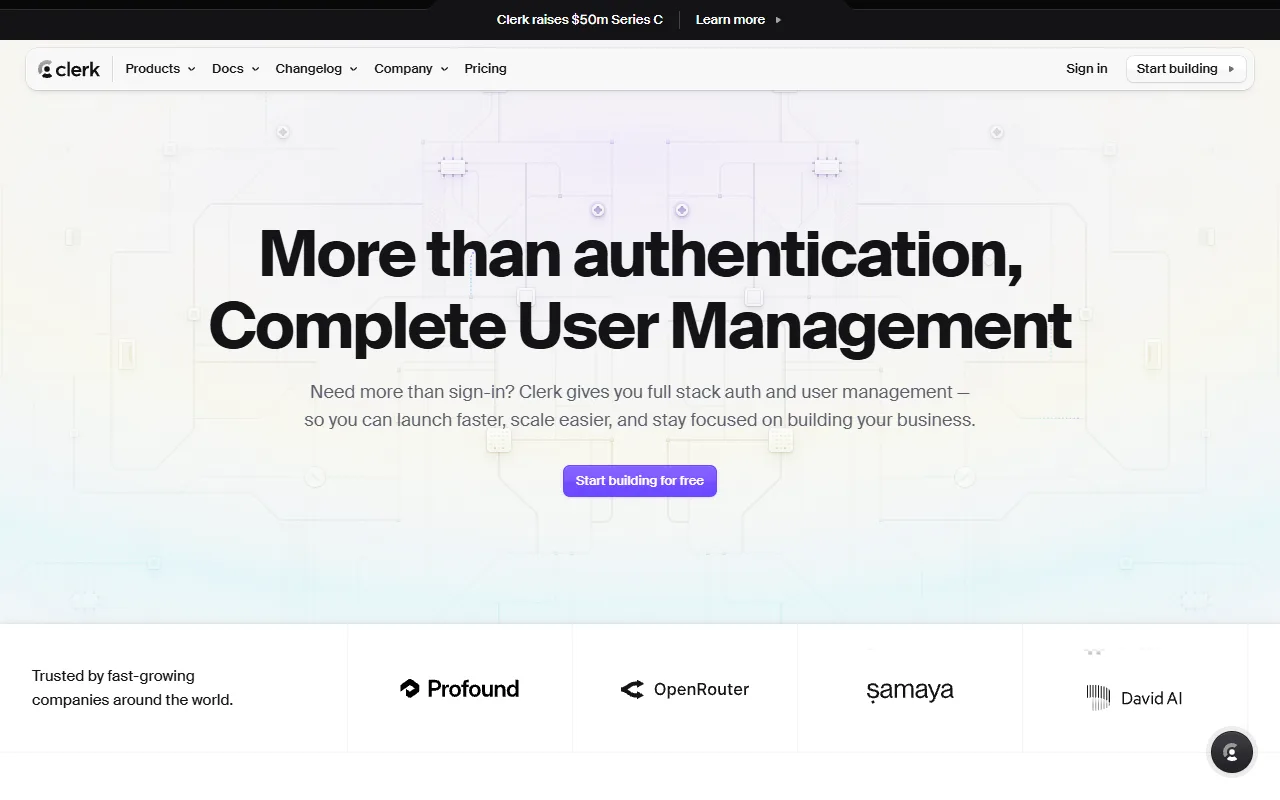
Task: Click the samaya logo
Action: coord(909,690)
